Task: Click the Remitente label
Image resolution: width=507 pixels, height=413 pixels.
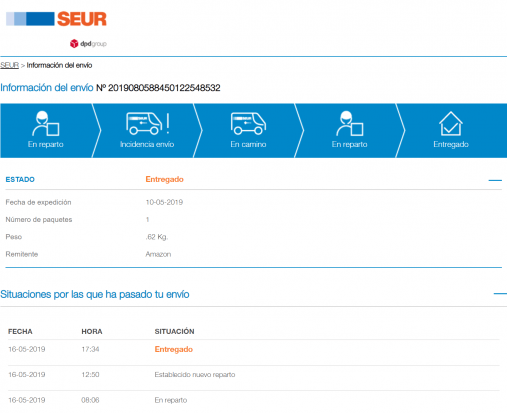Action: tap(22, 254)
